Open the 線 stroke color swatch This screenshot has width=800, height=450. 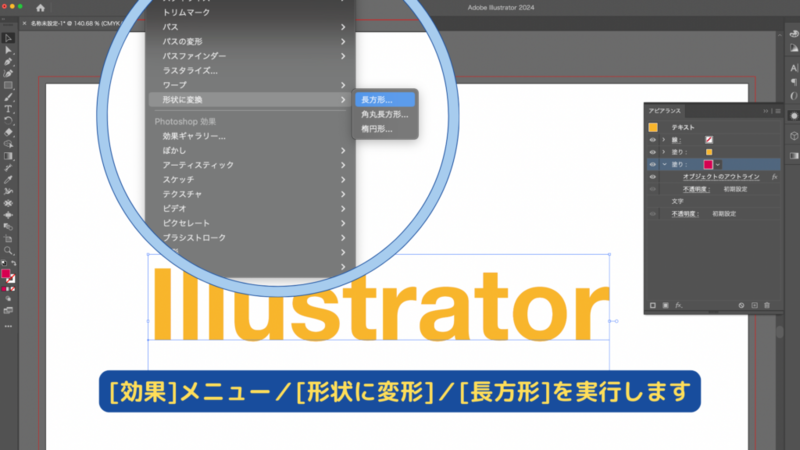[x=709, y=140]
